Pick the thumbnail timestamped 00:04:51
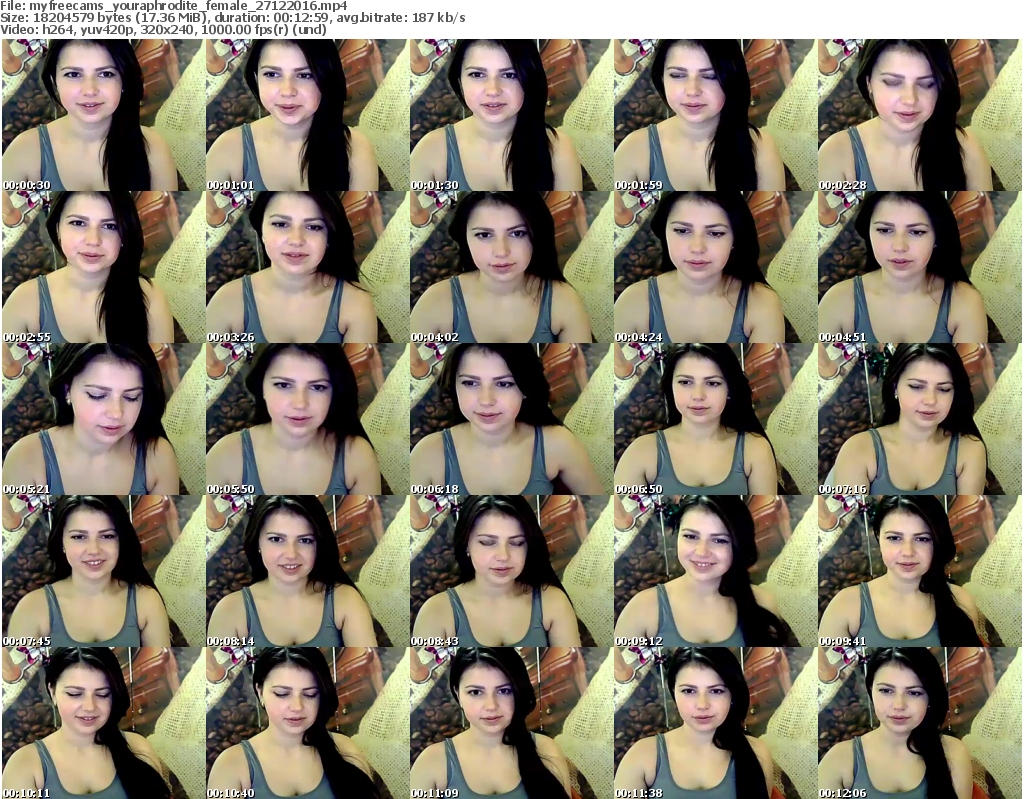The height and width of the screenshot is (799, 1024). pos(919,267)
